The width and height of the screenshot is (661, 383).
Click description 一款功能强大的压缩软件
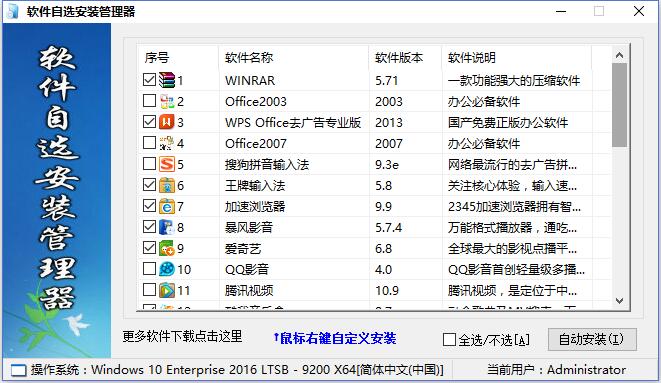(x=514, y=80)
